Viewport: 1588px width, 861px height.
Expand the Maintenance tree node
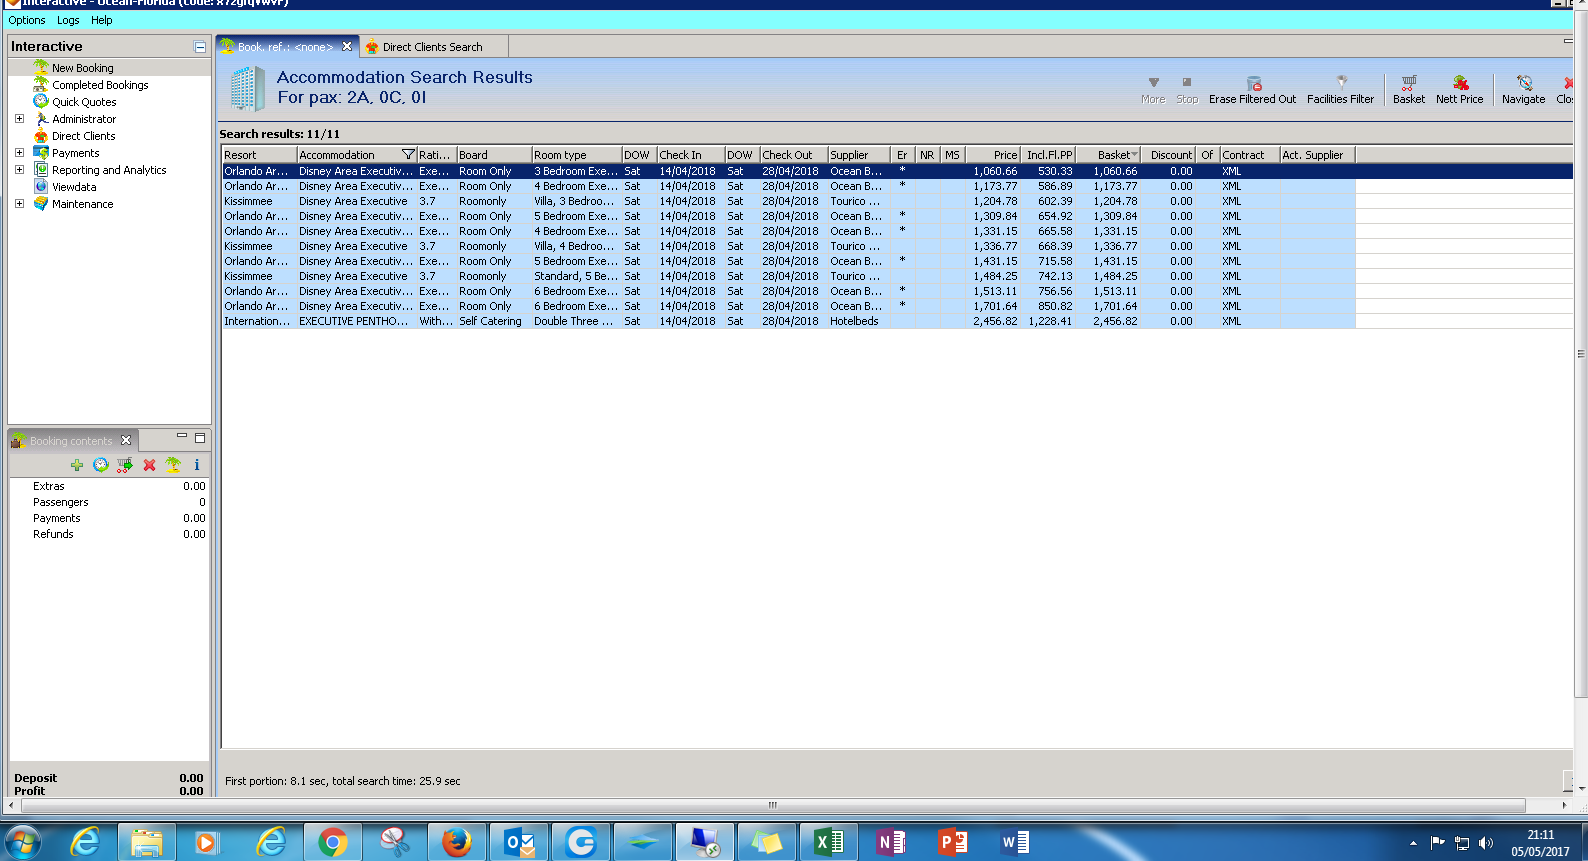19,204
